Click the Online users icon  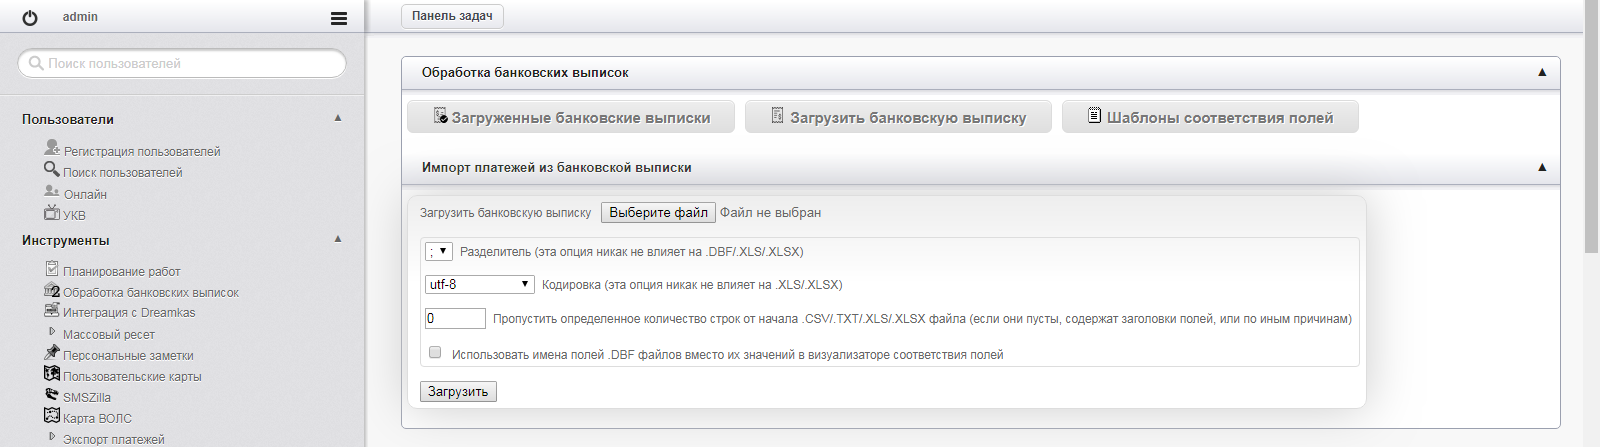point(52,191)
